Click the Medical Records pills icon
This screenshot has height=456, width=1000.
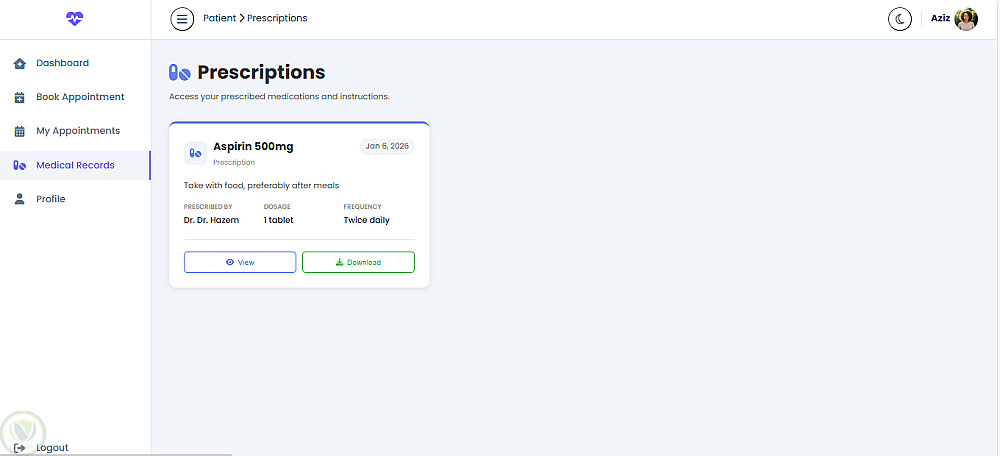tap(20, 166)
